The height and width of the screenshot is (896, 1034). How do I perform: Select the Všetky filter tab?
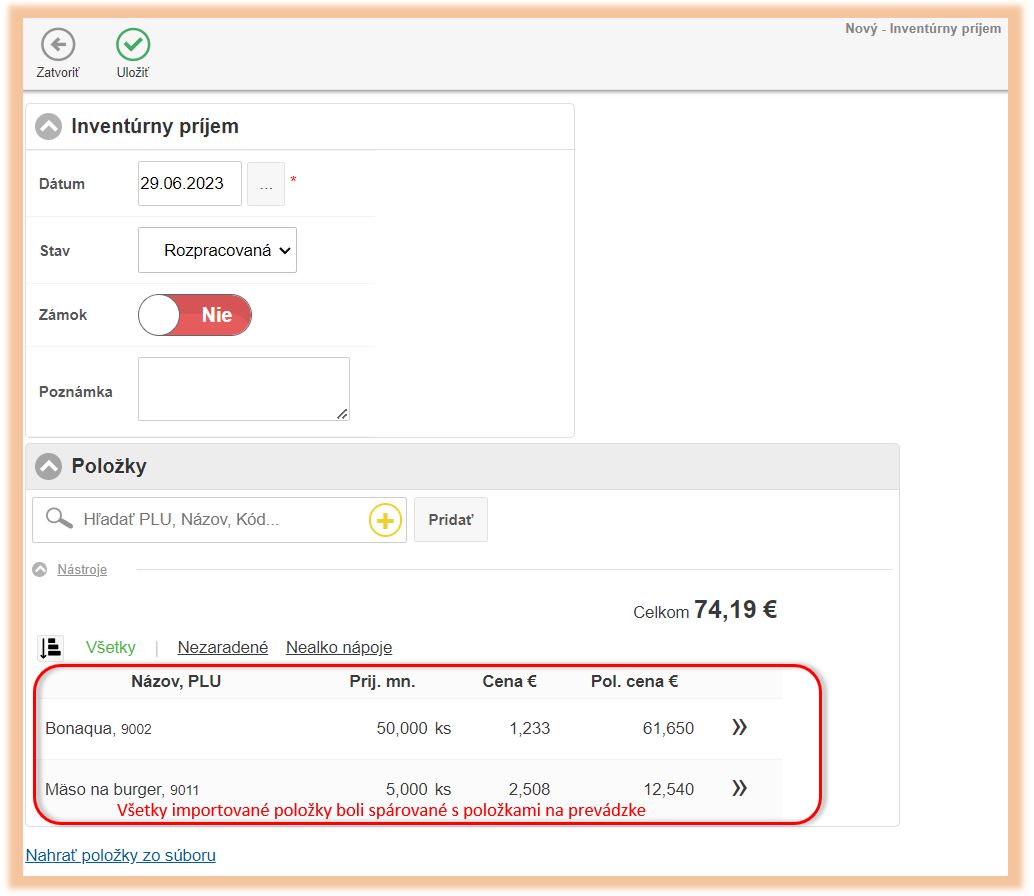[110, 647]
